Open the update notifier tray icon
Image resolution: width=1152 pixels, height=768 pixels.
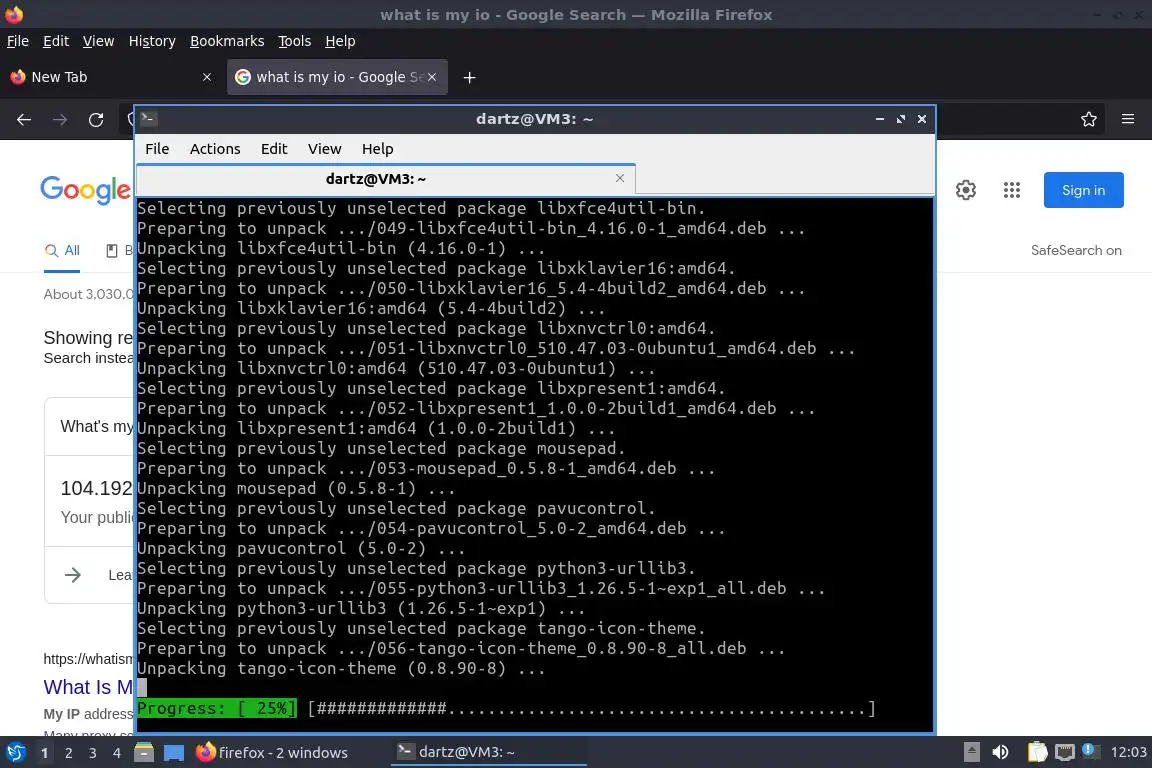[x=1091, y=751]
